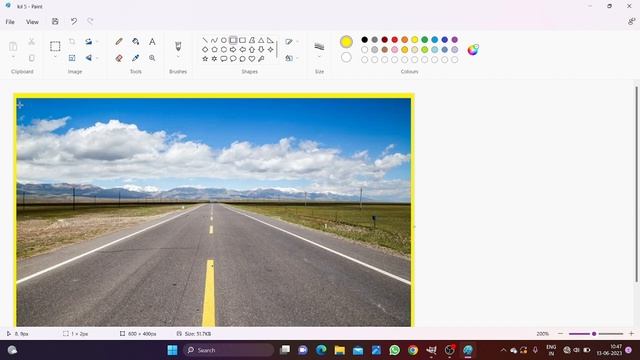
Task: Open Microsoft Edge from taskbar
Action: coord(321,350)
